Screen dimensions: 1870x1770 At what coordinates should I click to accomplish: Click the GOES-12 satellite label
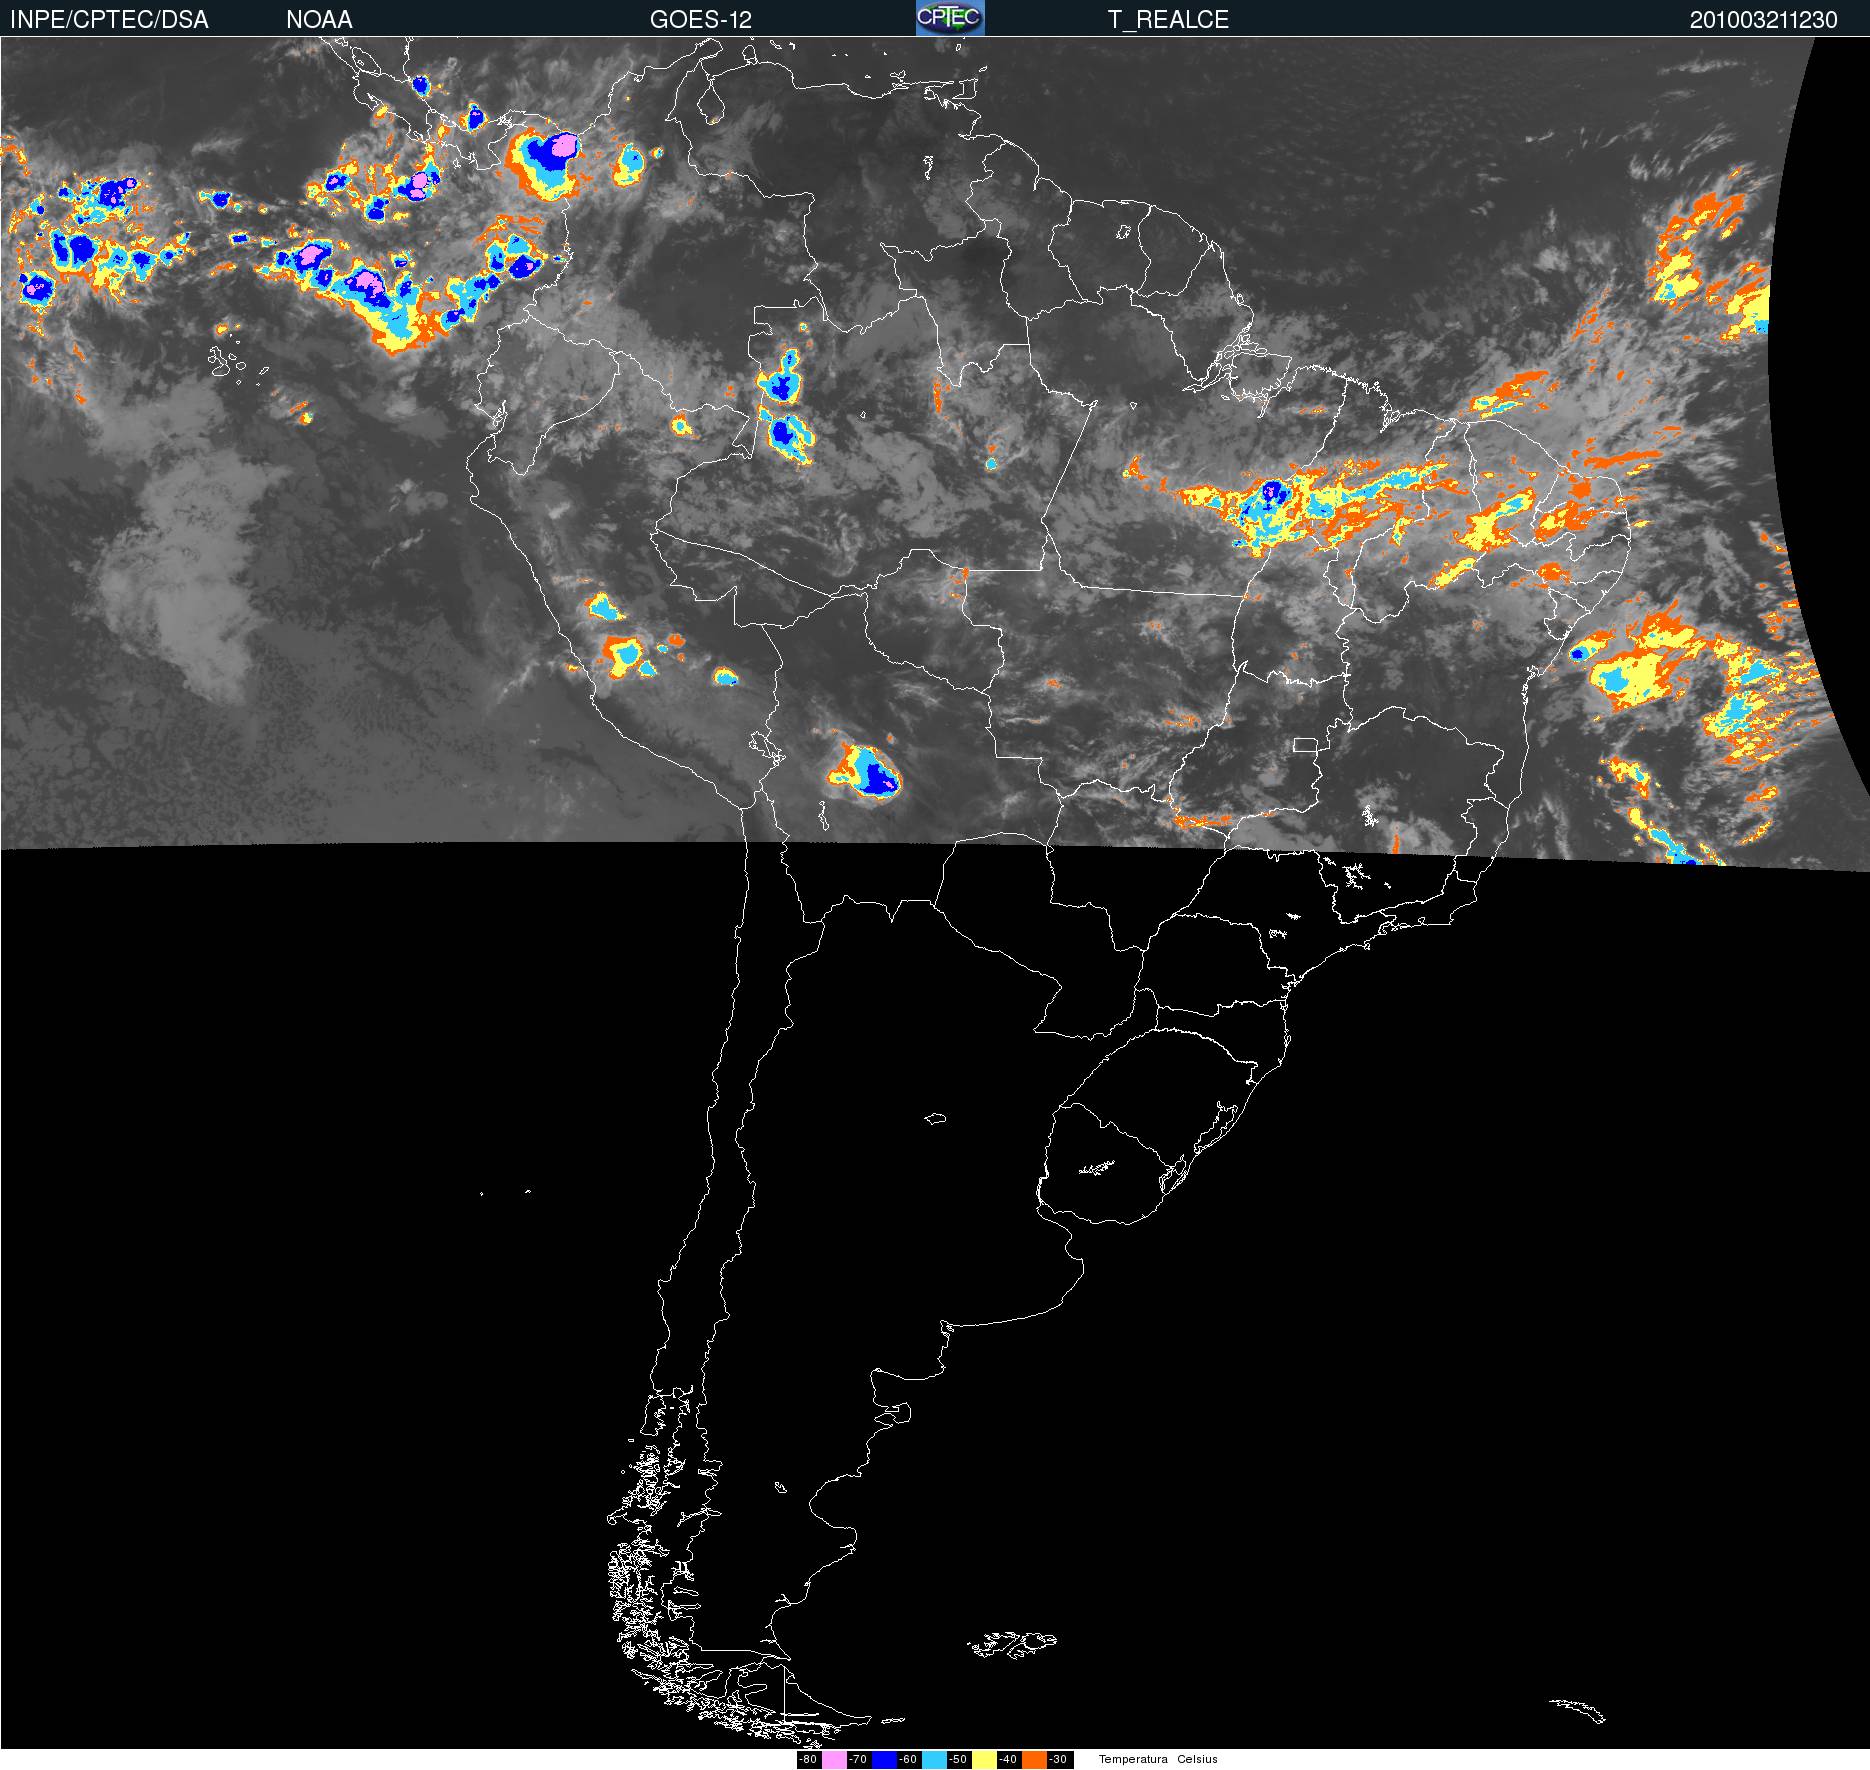point(701,20)
